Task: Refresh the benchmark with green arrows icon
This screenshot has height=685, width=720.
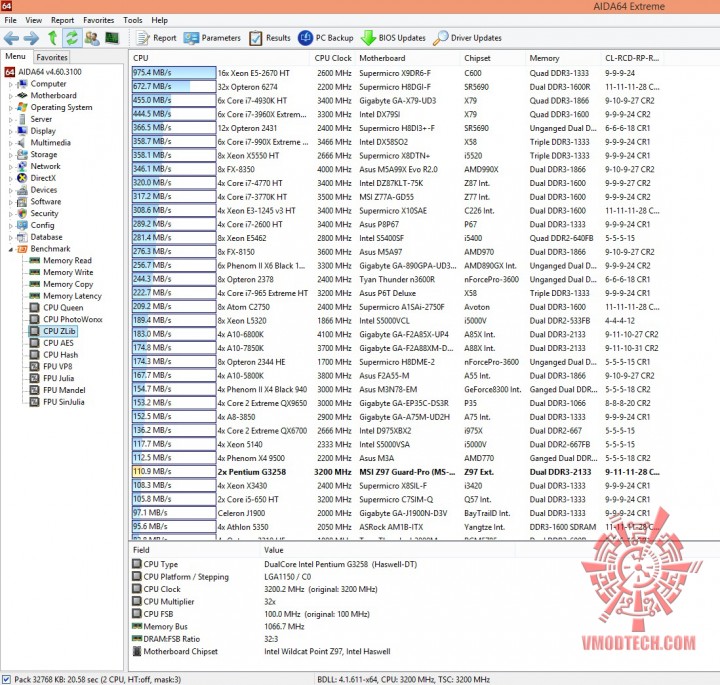Action: pos(72,38)
